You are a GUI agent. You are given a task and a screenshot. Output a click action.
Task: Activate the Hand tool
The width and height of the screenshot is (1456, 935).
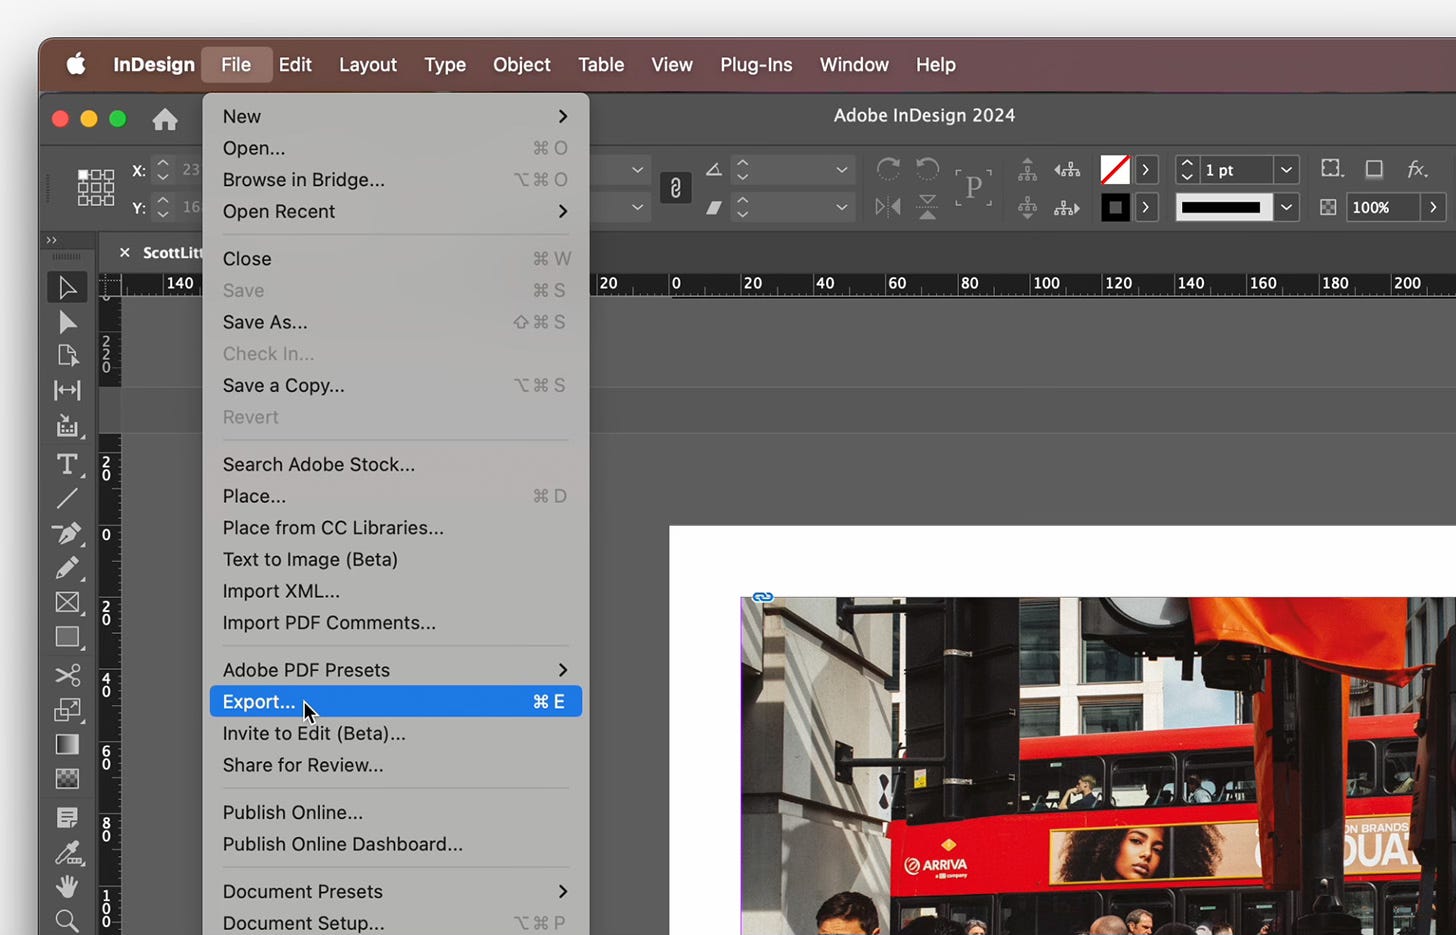pos(67,886)
